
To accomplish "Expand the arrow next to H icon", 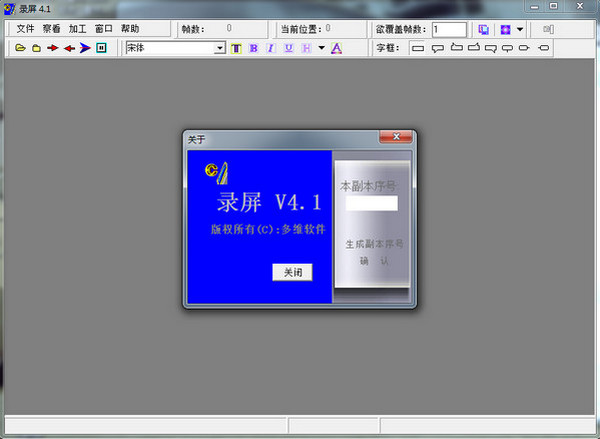I will pos(321,48).
